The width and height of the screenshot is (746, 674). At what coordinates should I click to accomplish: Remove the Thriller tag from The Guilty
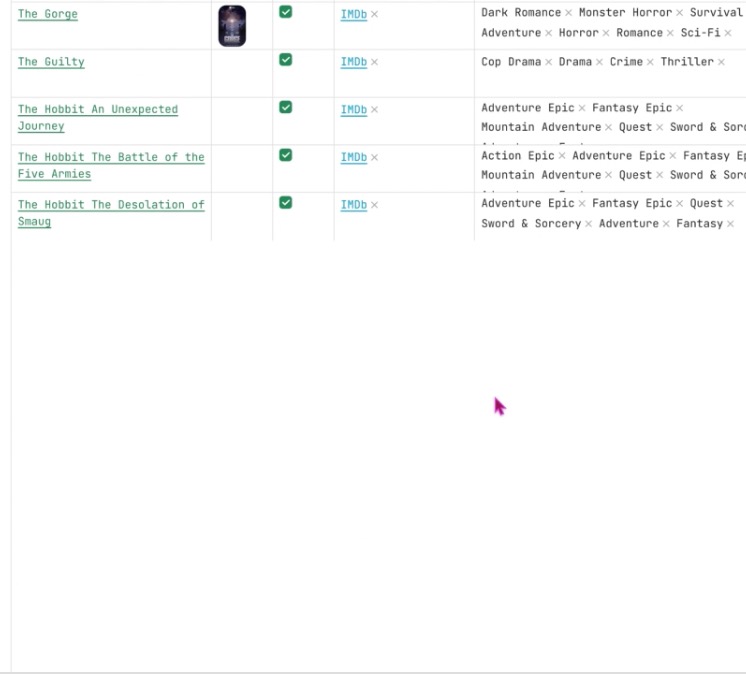pyautogui.click(x=721, y=62)
